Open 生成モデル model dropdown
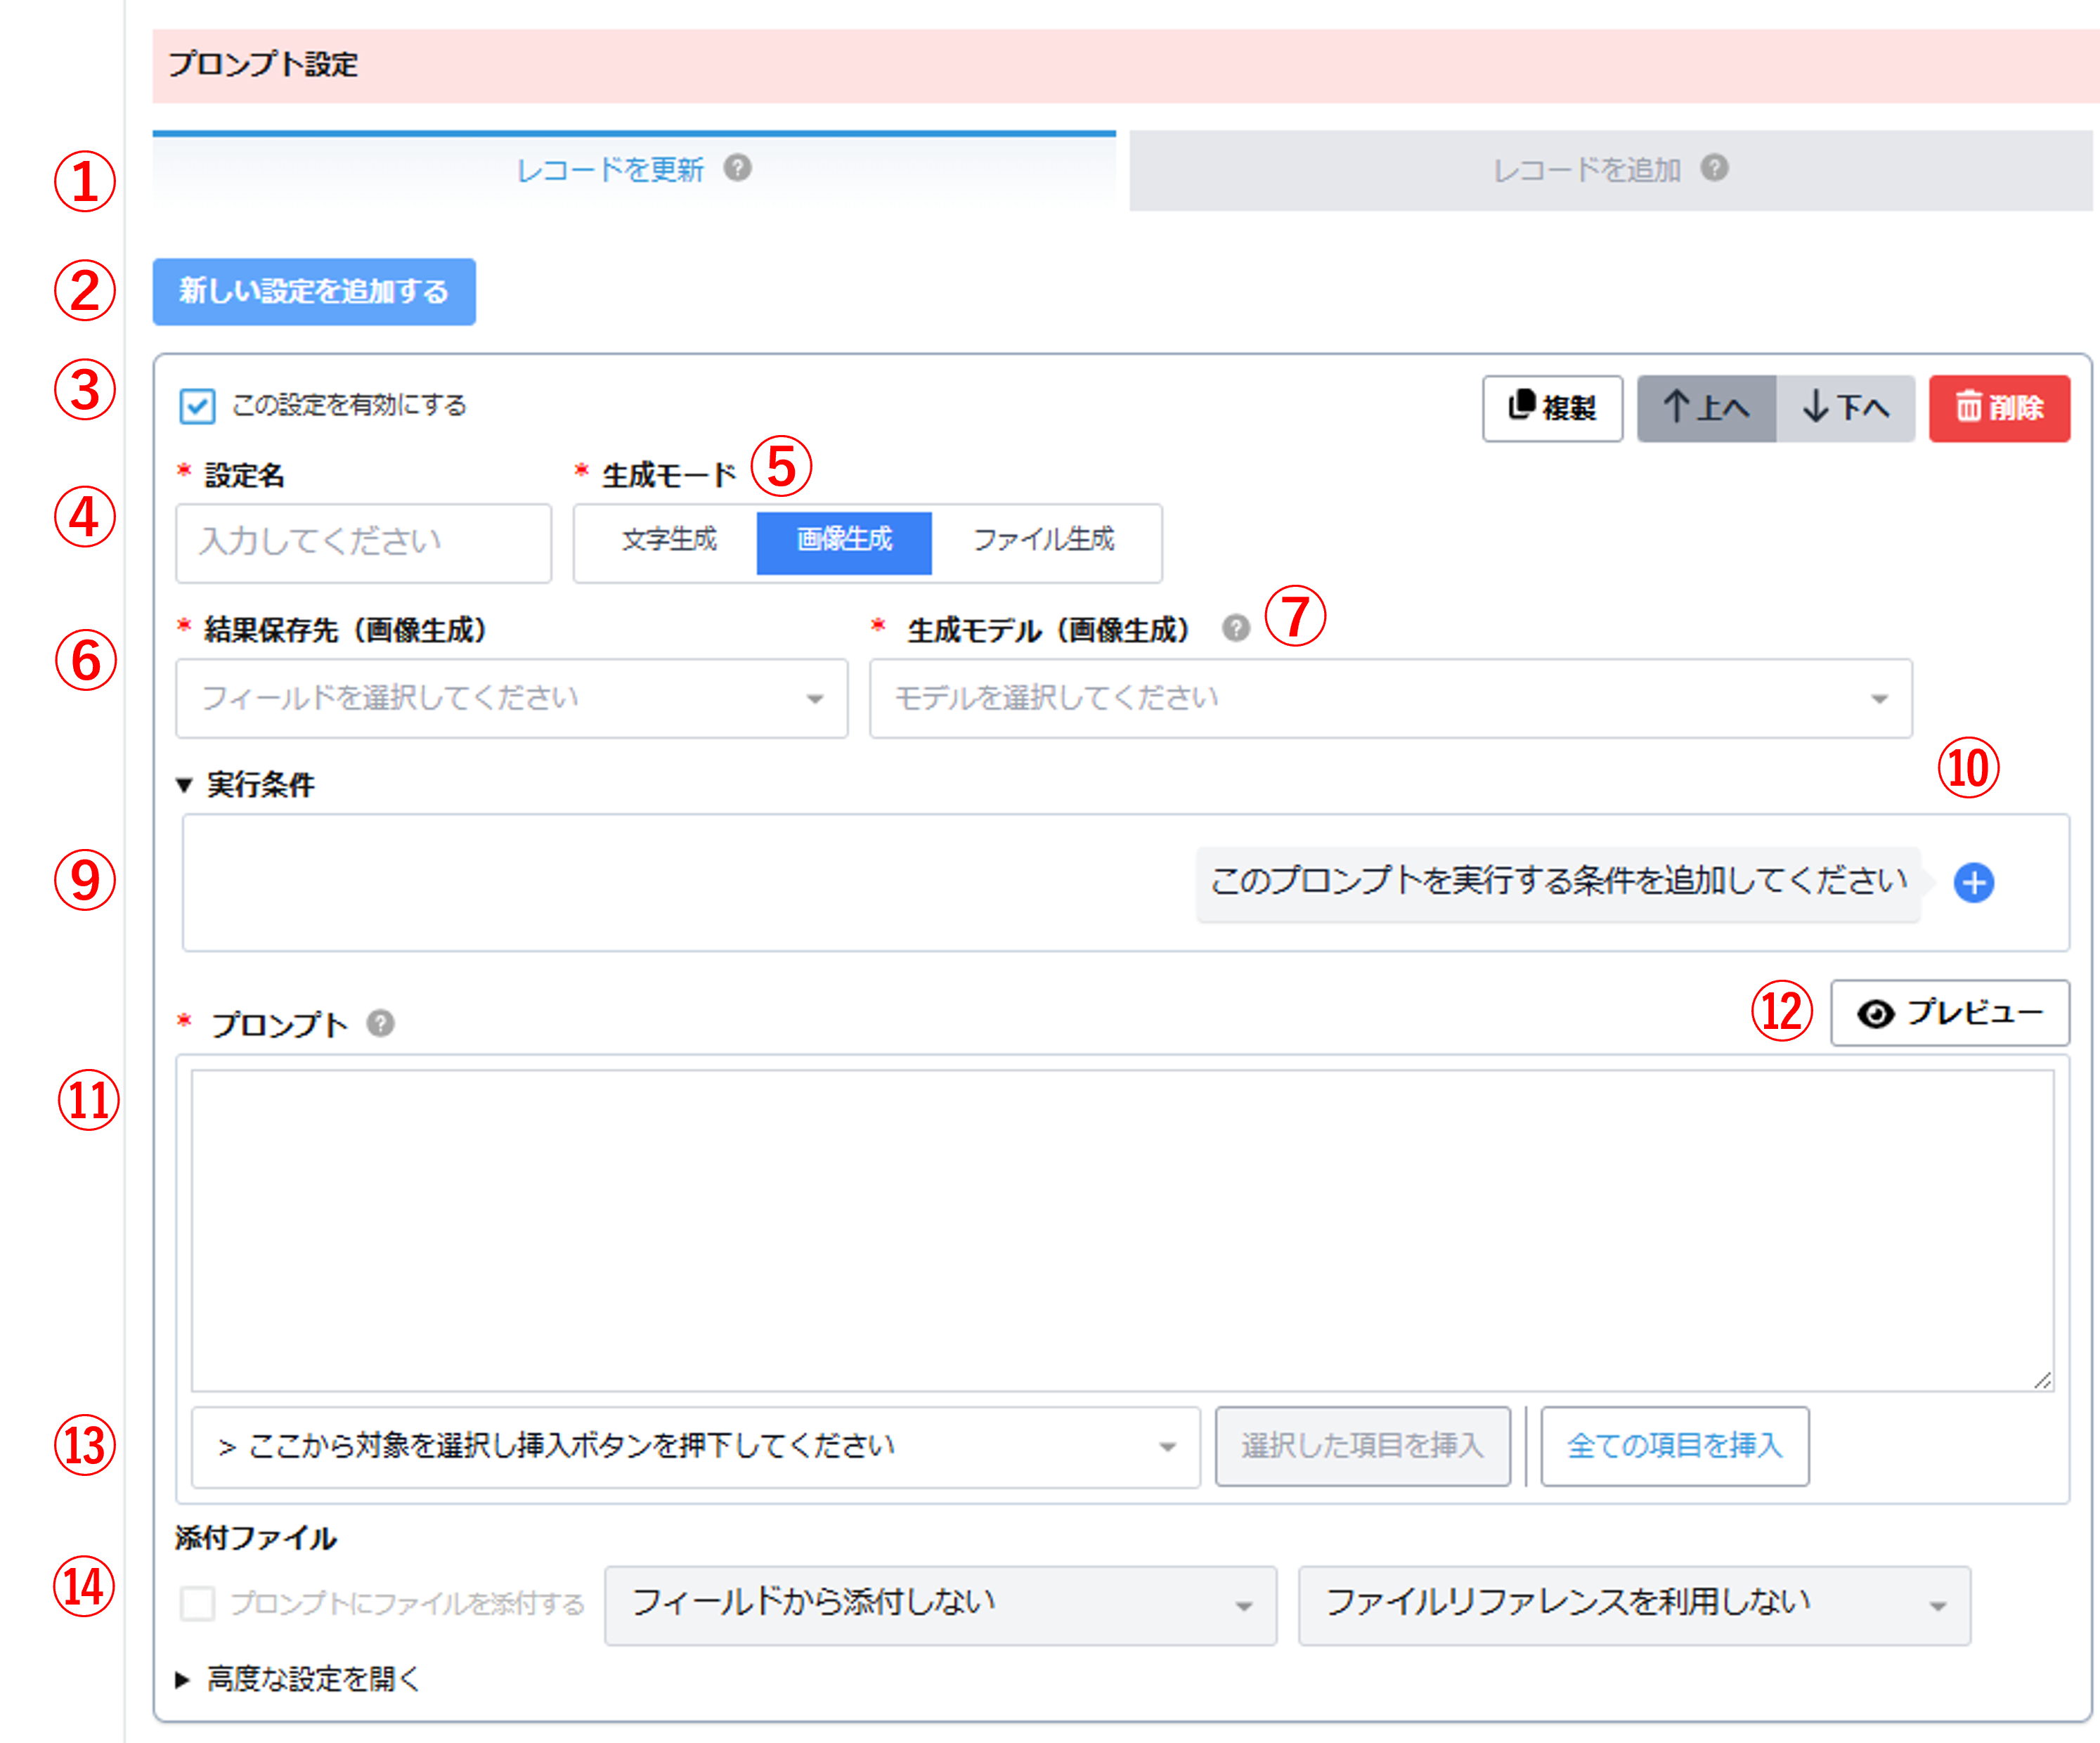This screenshot has height=1743, width=2100. coord(1391,698)
